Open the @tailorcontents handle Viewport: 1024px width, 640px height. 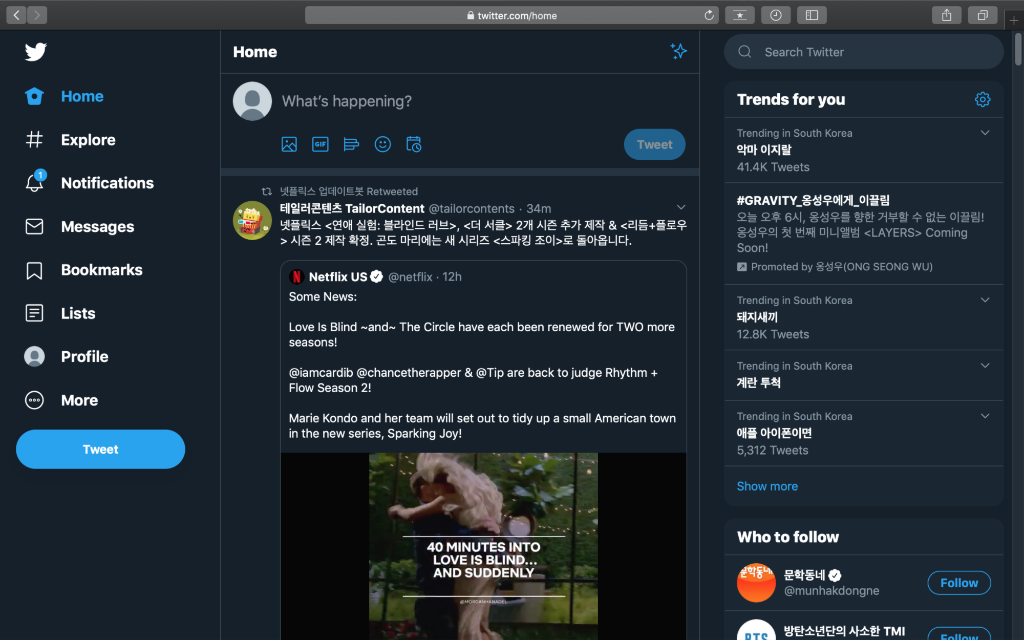click(472, 208)
